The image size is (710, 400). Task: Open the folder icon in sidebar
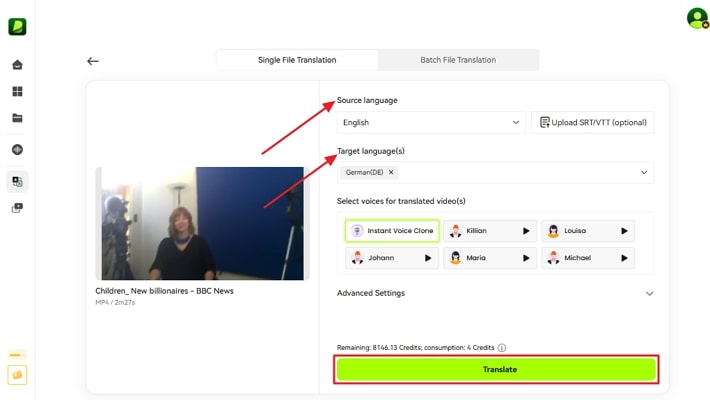coord(17,118)
